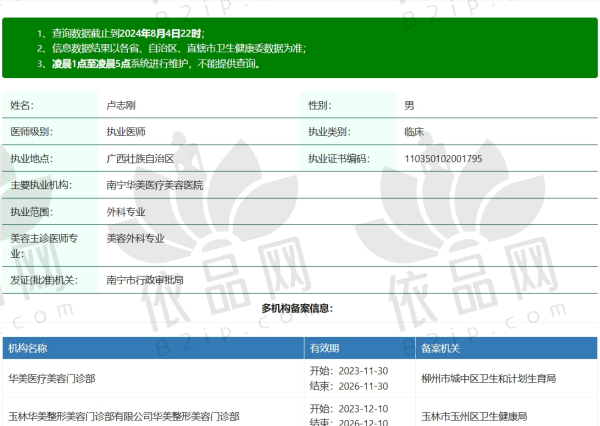Select the name value 卢志刚
Screen dimensions: 600x426
coord(121,105)
